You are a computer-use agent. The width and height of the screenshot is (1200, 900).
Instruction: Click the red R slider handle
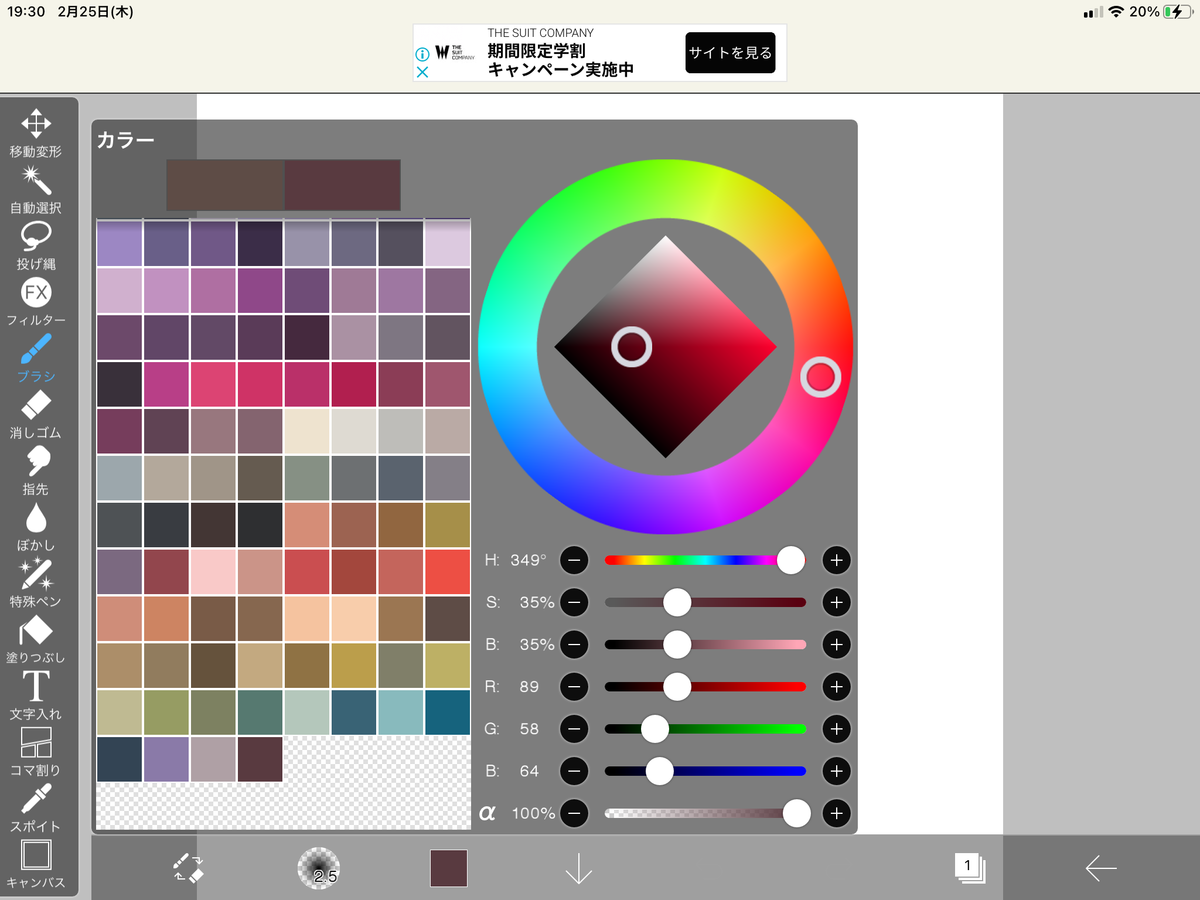click(677, 687)
